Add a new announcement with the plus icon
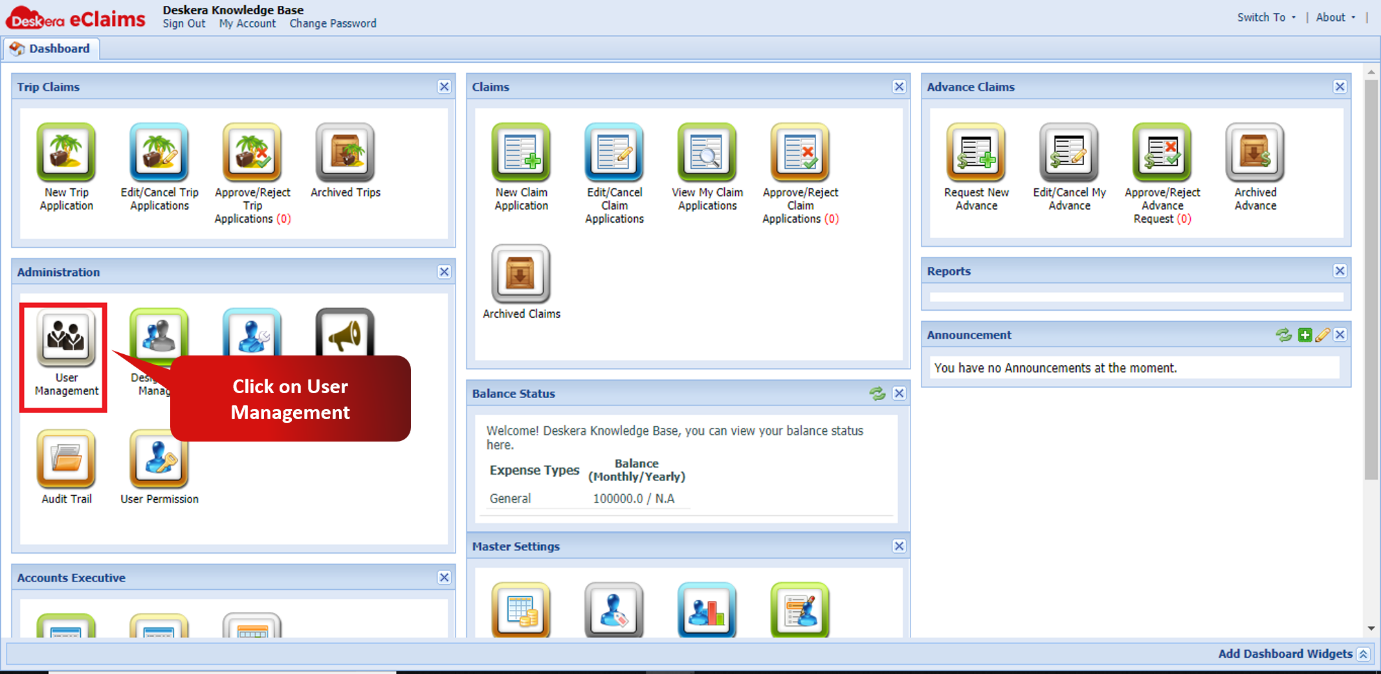 [1303, 334]
